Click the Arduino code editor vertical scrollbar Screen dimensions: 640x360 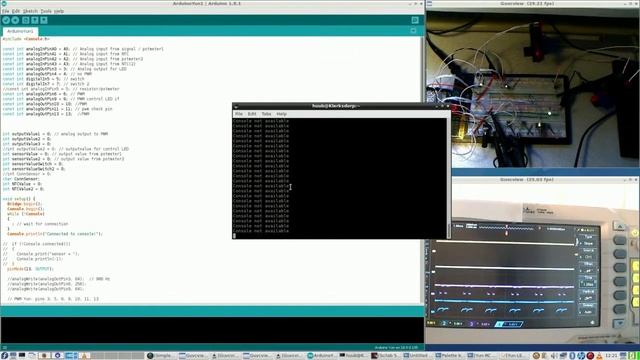pos(423,169)
